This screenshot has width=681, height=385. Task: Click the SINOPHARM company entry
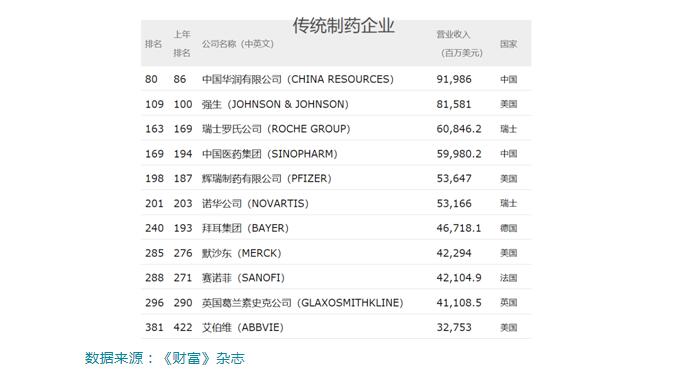[x=270, y=154]
